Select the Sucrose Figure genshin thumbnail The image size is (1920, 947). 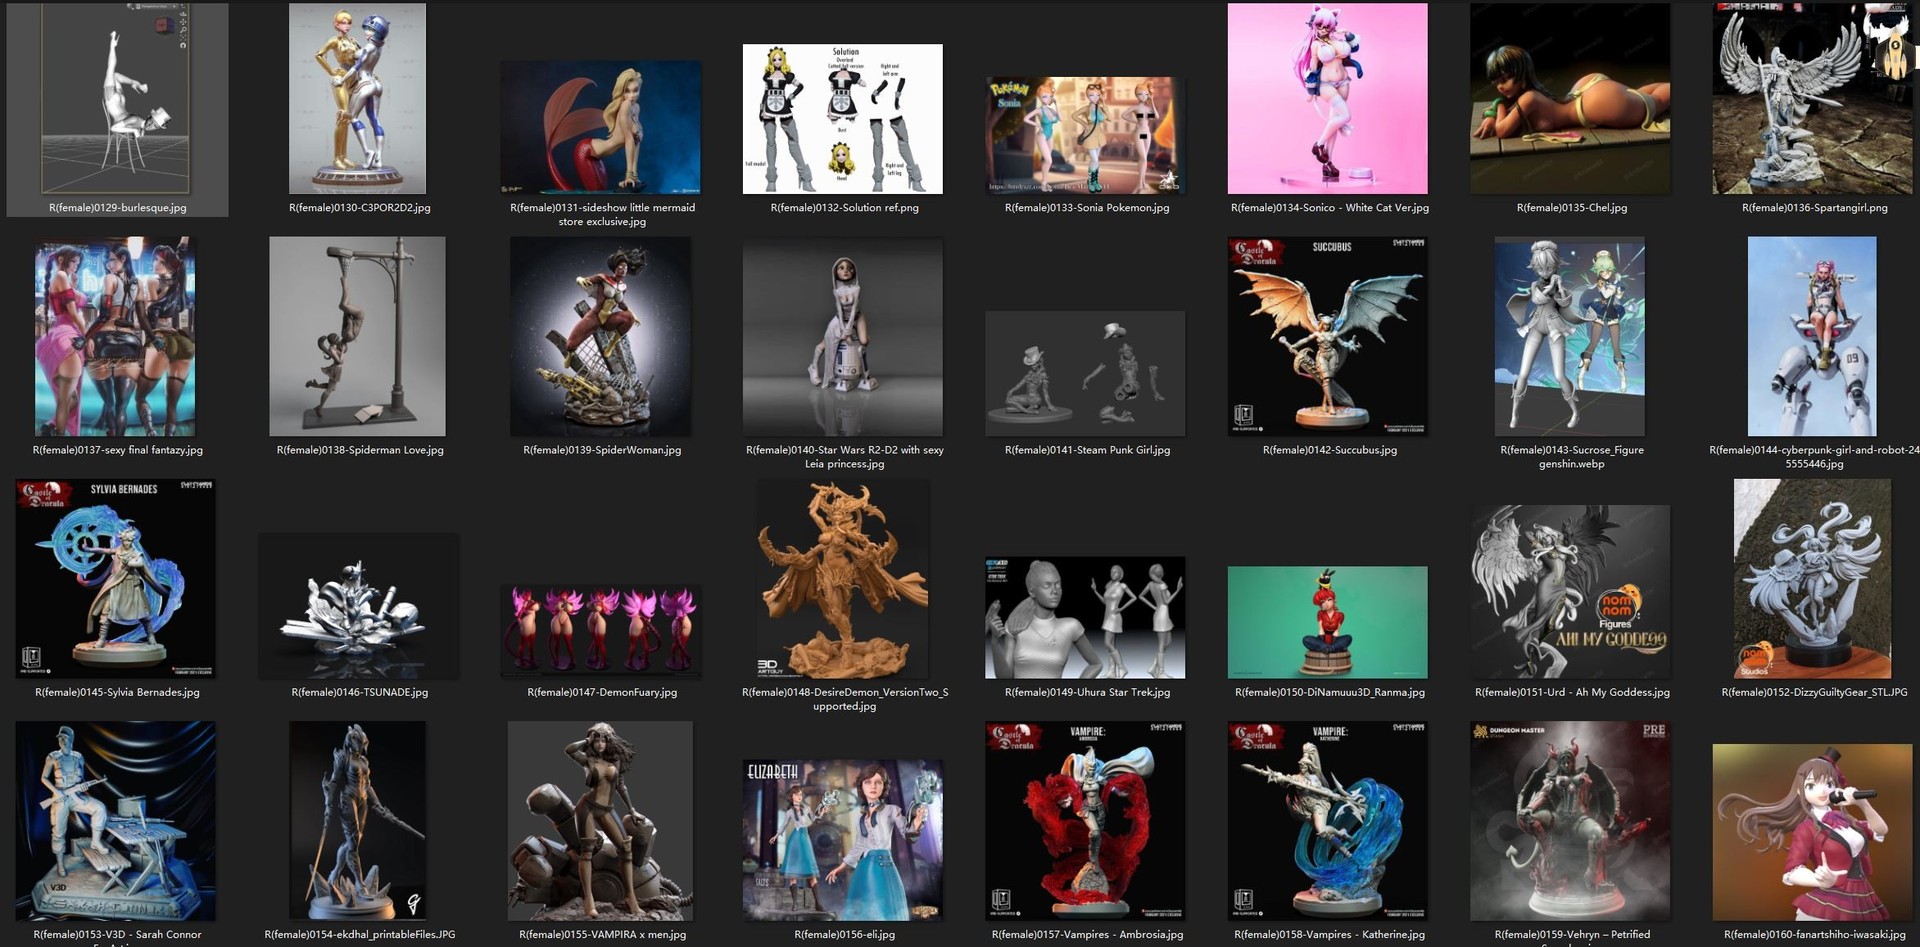[1570, 336]
